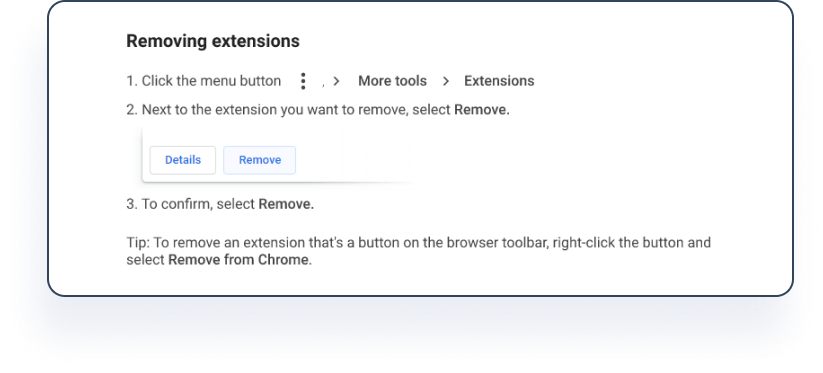Click the text 'Click the menu button'
The height and width of the screenshot is (373, 823).
coord(211,81)
